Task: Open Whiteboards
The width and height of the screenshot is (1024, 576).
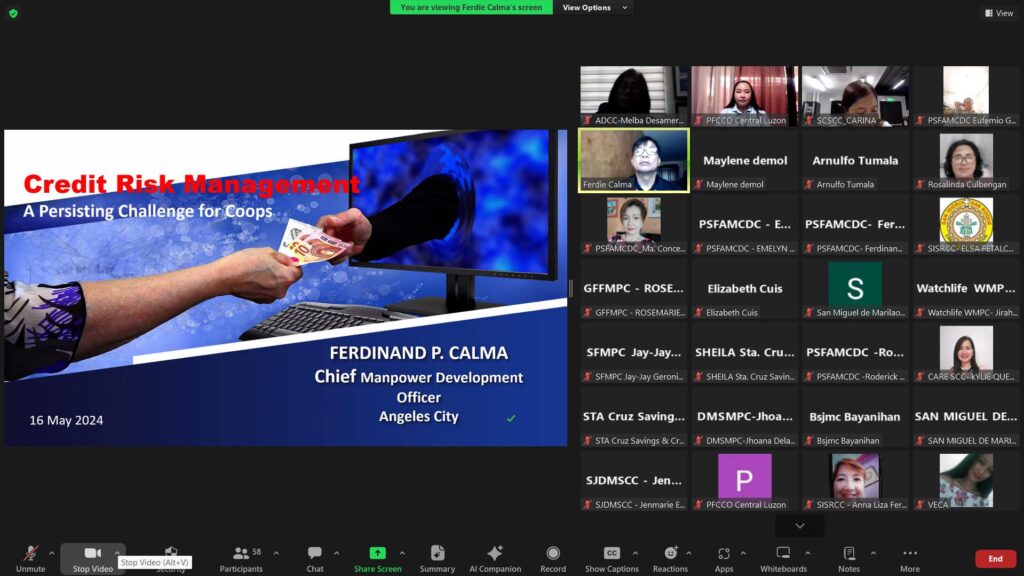Action: click(x=783, y=559)
